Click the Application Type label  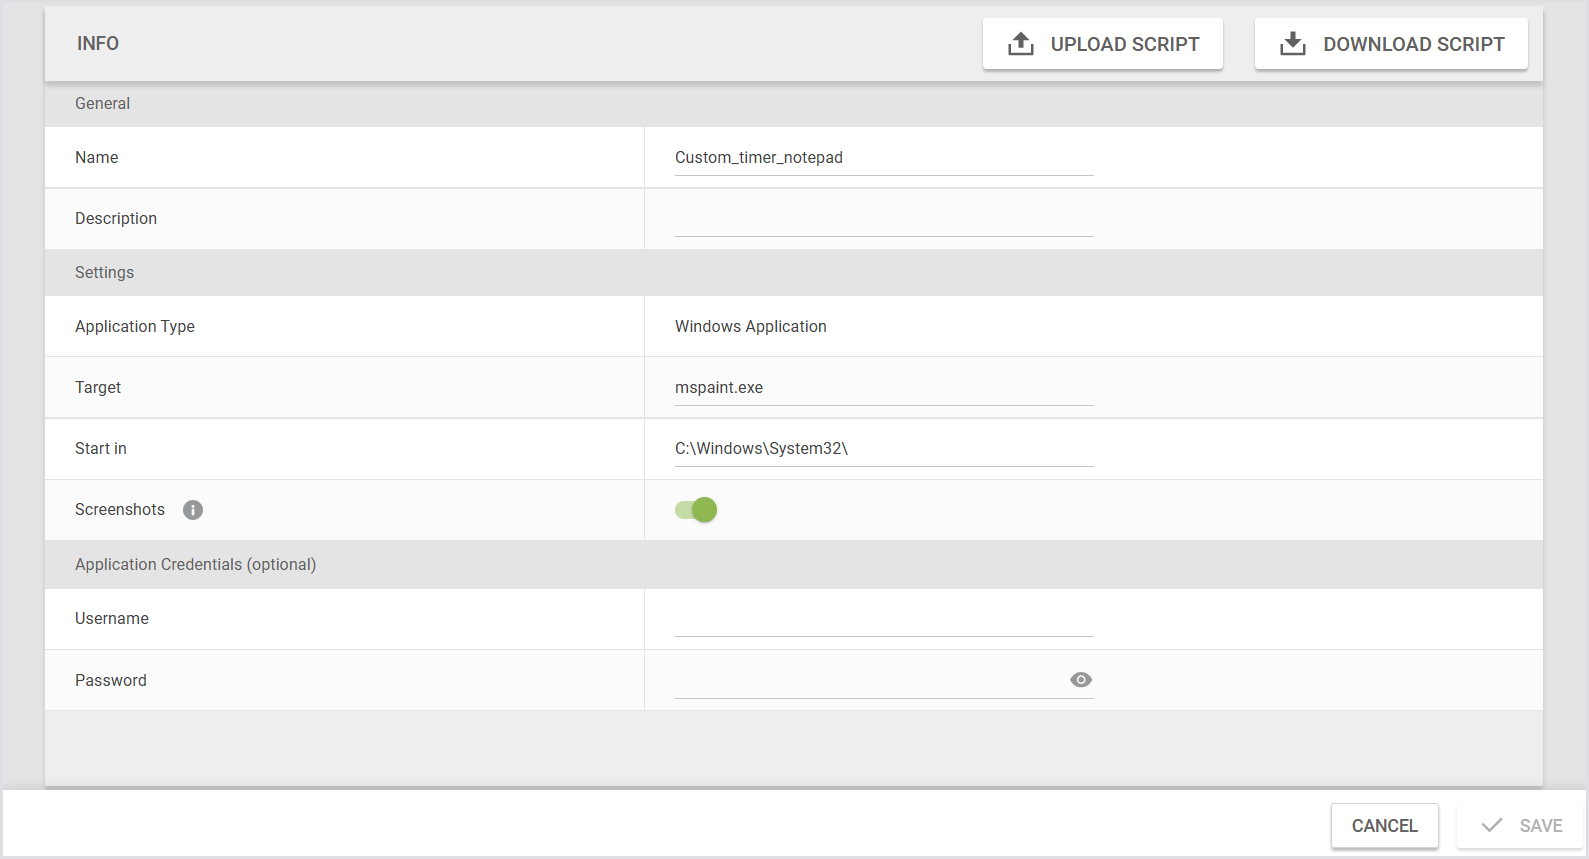[x=135, y=327]
